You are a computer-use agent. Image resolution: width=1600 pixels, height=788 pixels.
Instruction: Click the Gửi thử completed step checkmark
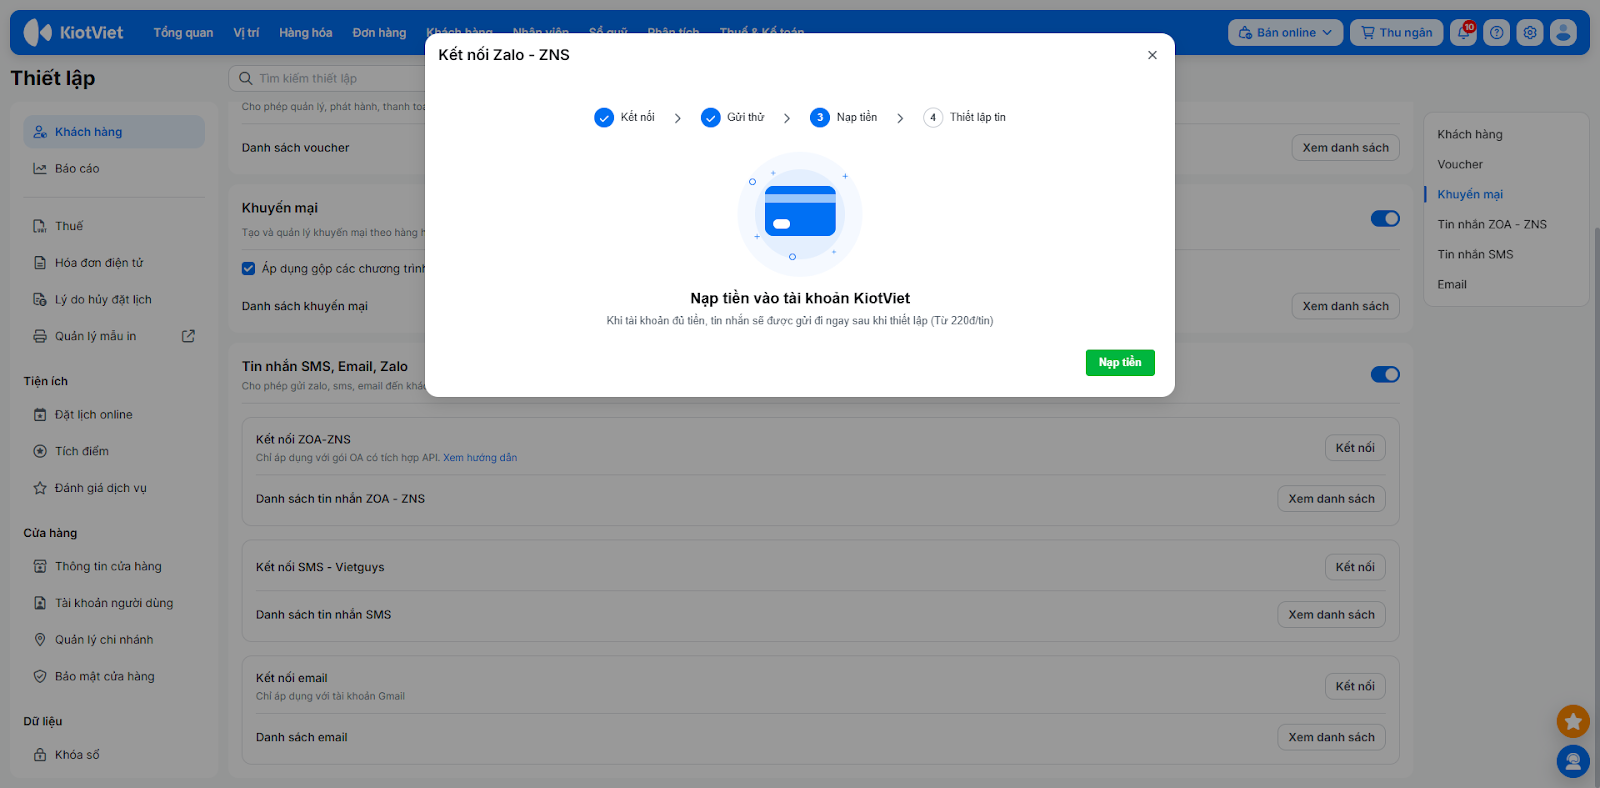tap(711, 118)
